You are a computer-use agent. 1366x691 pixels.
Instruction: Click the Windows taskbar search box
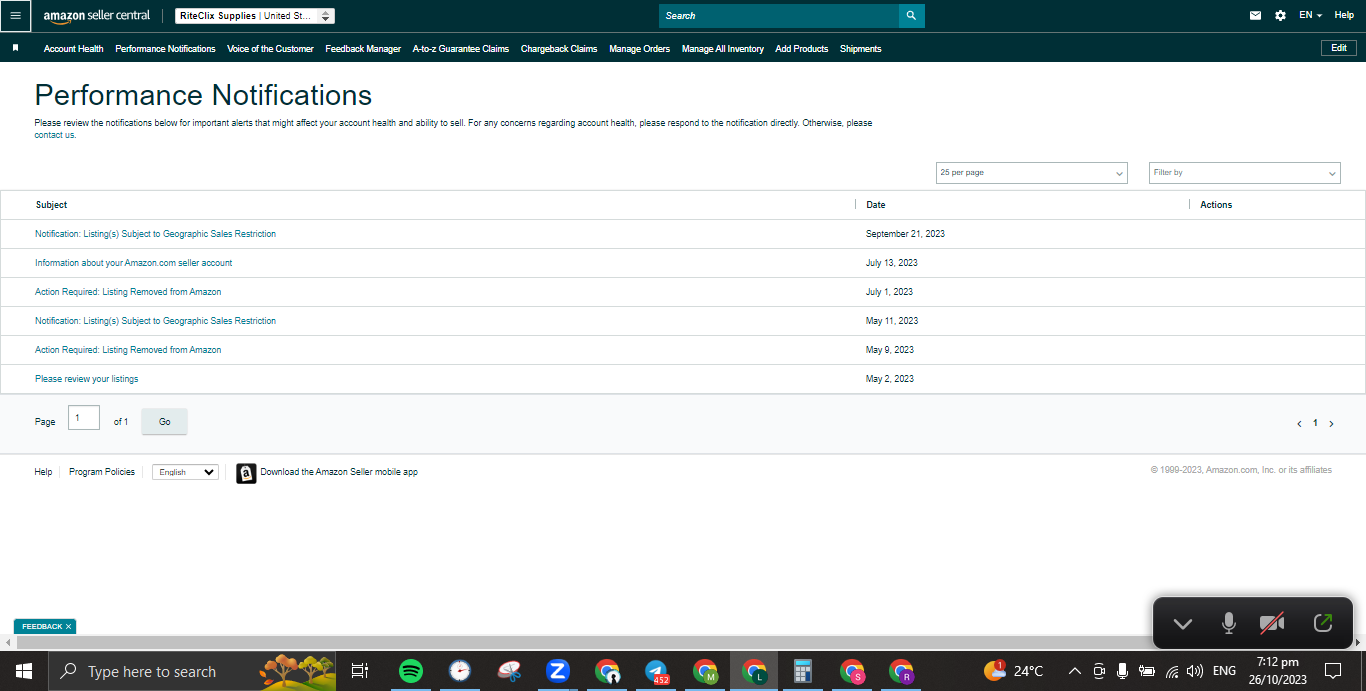tap(194, 671)
